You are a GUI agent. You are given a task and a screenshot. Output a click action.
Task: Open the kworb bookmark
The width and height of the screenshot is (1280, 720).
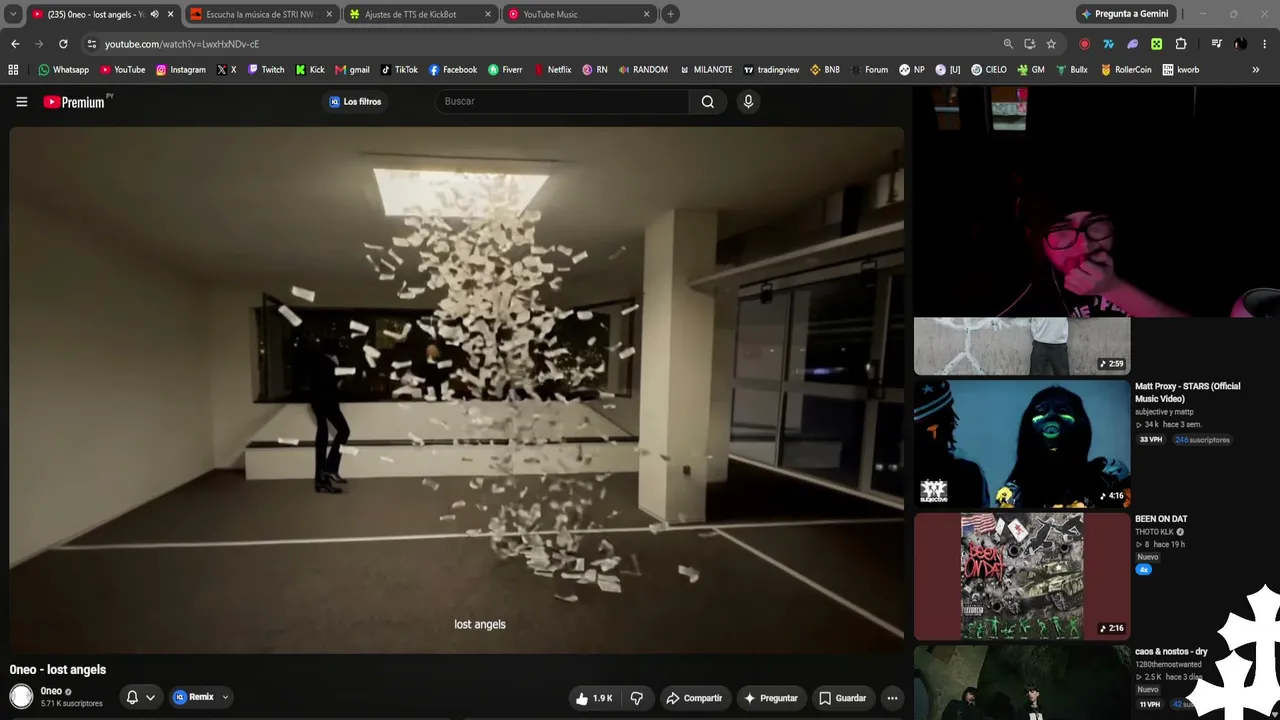[x=1180, y=70]
